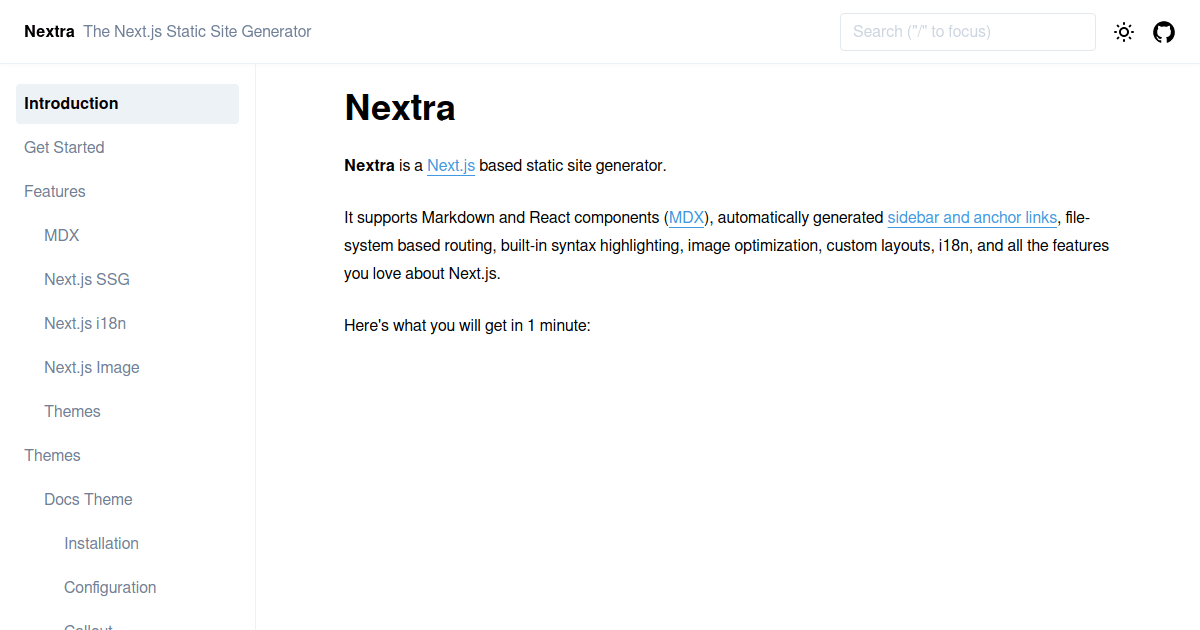Expand the Features sidebar section

pyautogui.click(x=55, y=192)
